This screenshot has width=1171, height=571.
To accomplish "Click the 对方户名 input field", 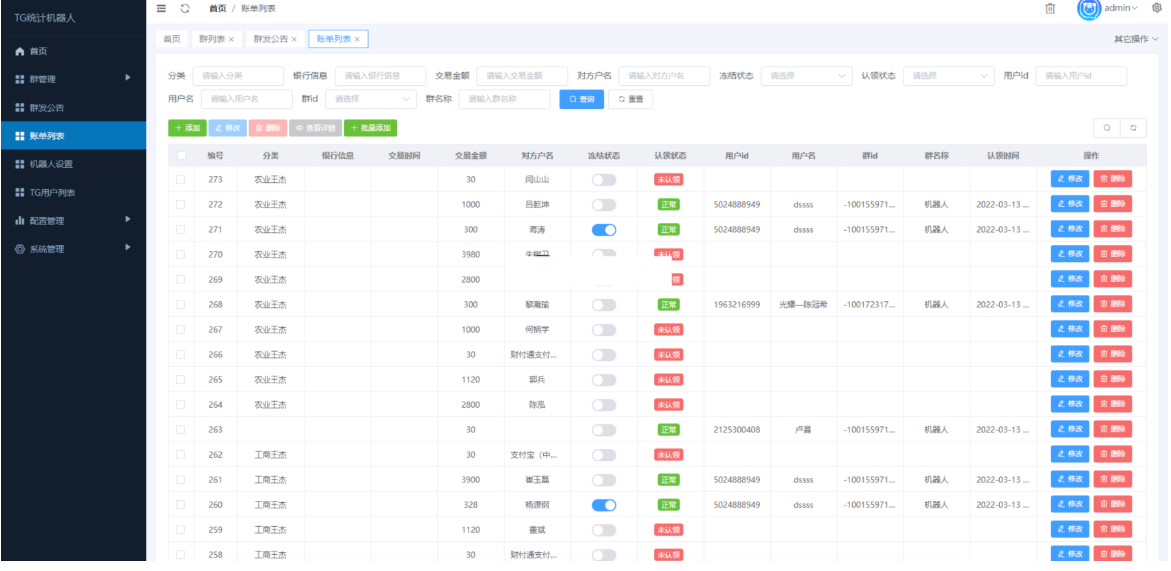I will [x=664, y=75].
